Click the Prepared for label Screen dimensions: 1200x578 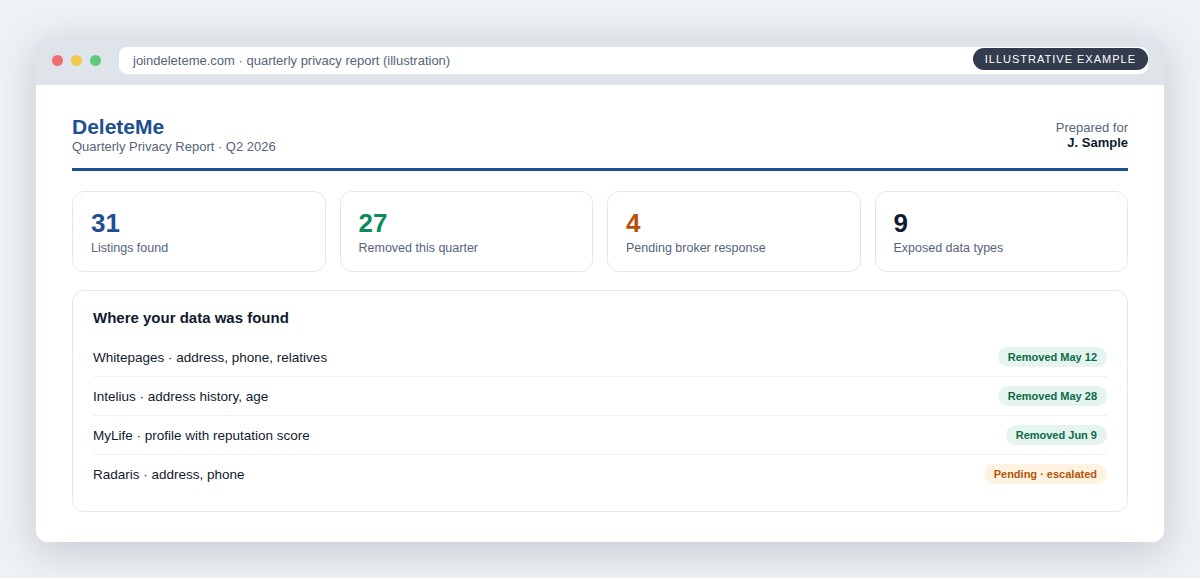(x=1092, y=128)
